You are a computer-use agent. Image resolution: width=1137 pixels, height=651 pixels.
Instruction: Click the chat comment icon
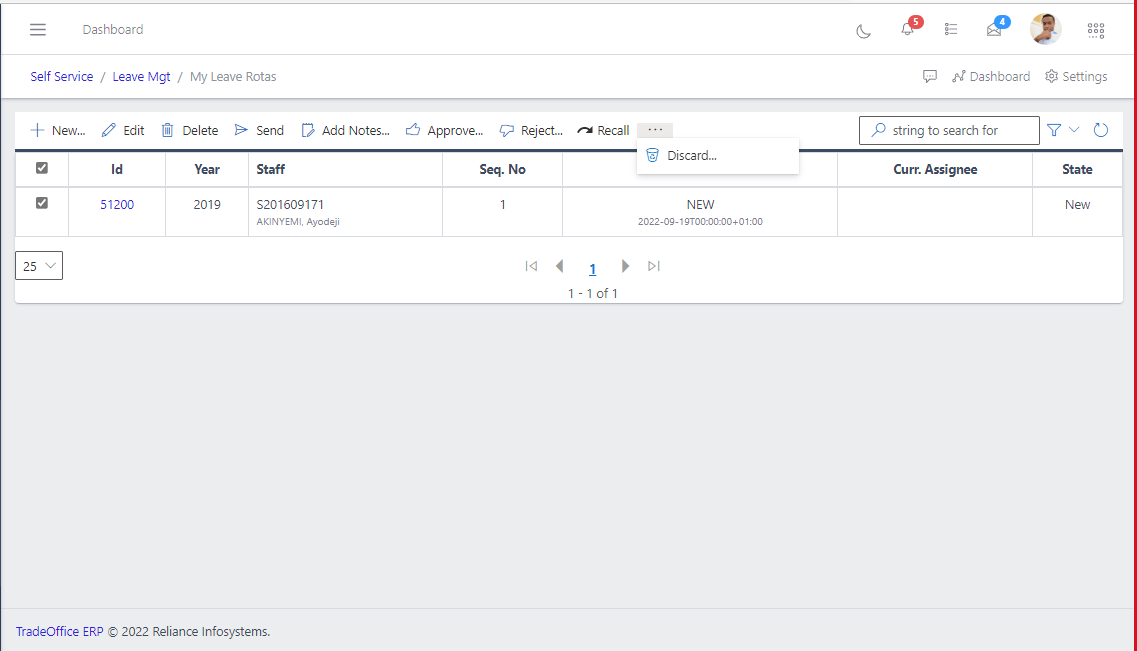pyautogui.click(x=930, y=77)
